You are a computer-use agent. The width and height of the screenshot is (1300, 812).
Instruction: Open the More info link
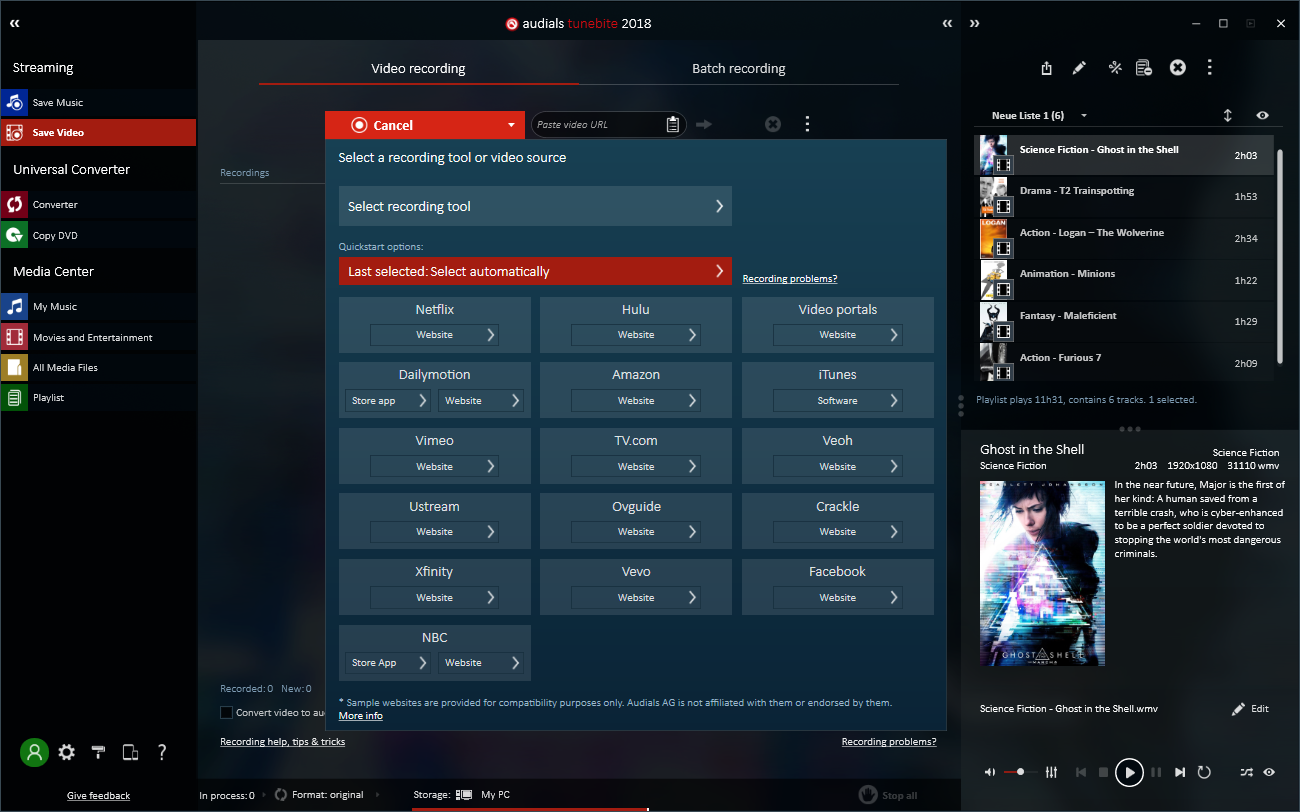[x=360, y=716]
